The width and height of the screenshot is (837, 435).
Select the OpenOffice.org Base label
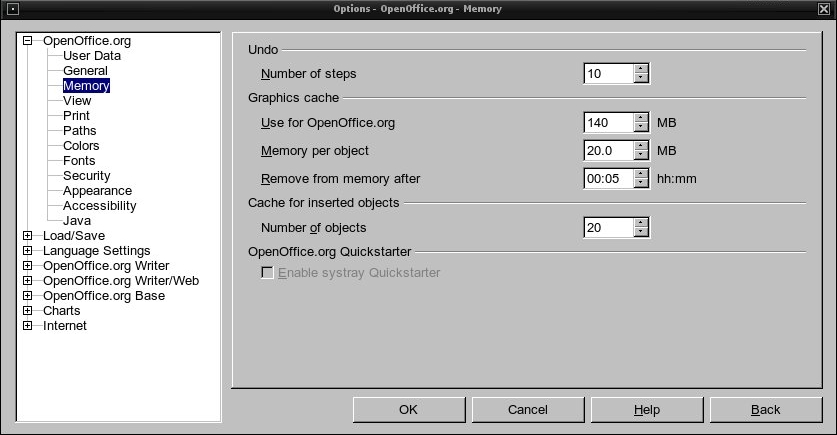pyautogui.click(x=104, y=295)
